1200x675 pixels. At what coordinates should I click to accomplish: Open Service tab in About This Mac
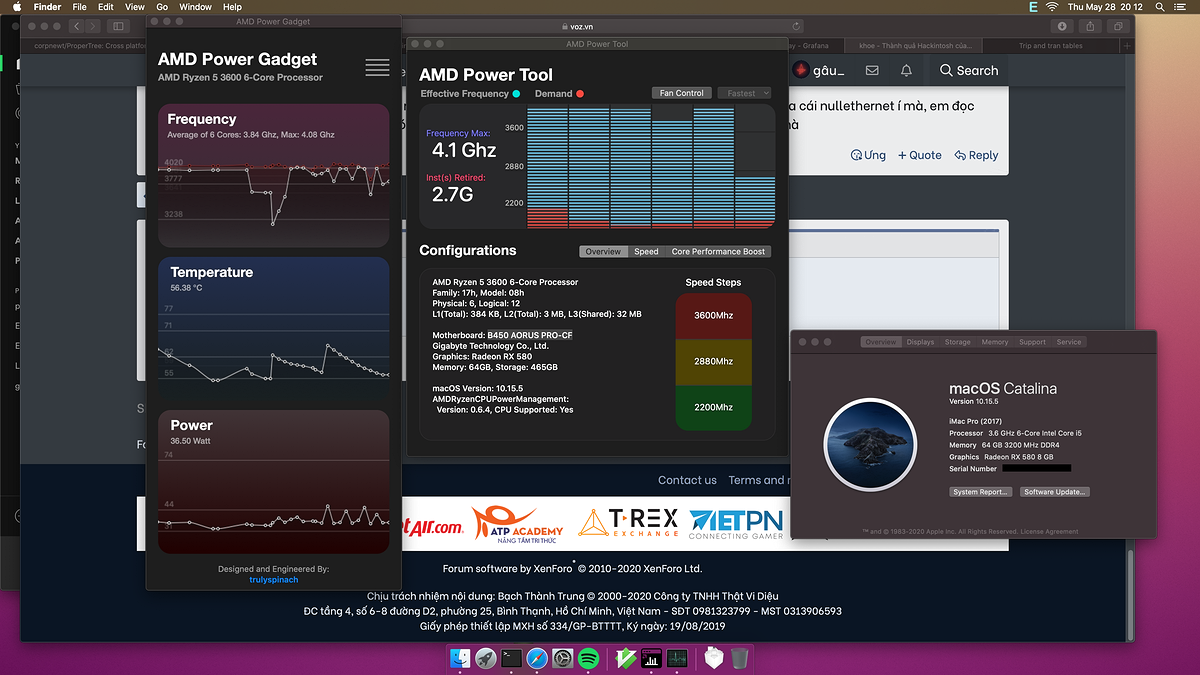pos(1069,342)
